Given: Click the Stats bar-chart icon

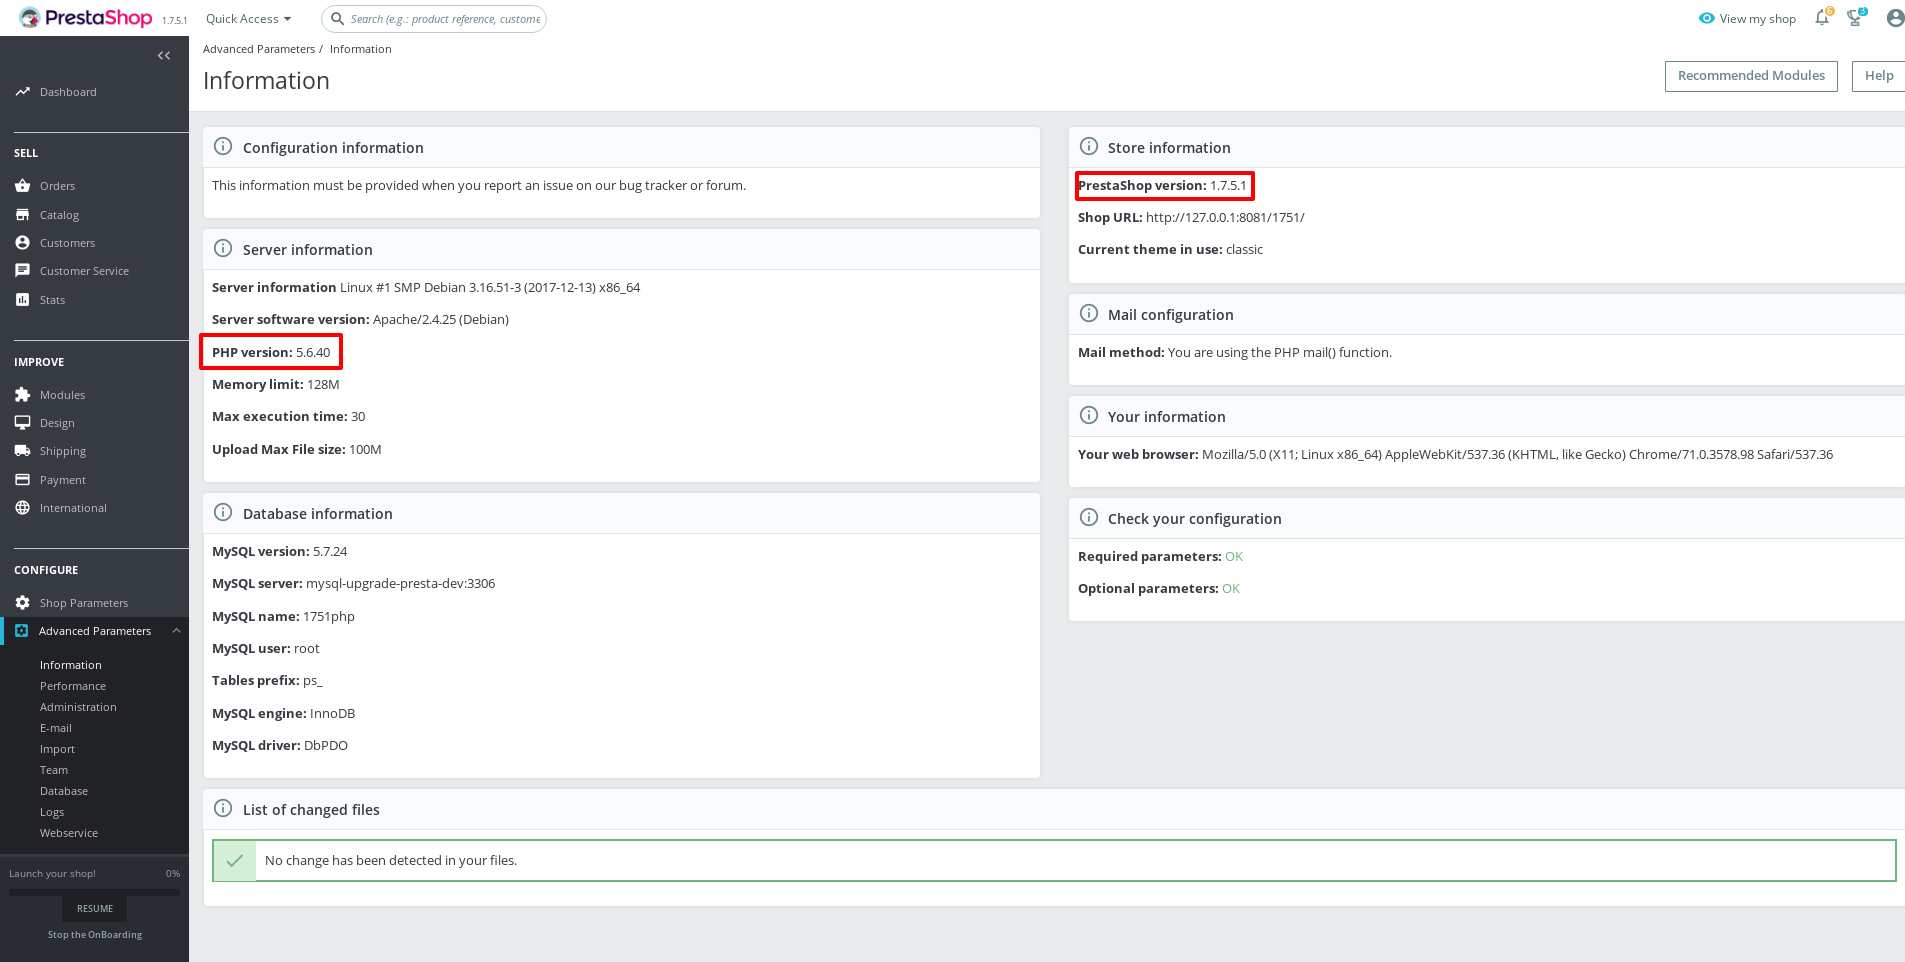Looking at the screenshot, I should click(x=23, y=299).
